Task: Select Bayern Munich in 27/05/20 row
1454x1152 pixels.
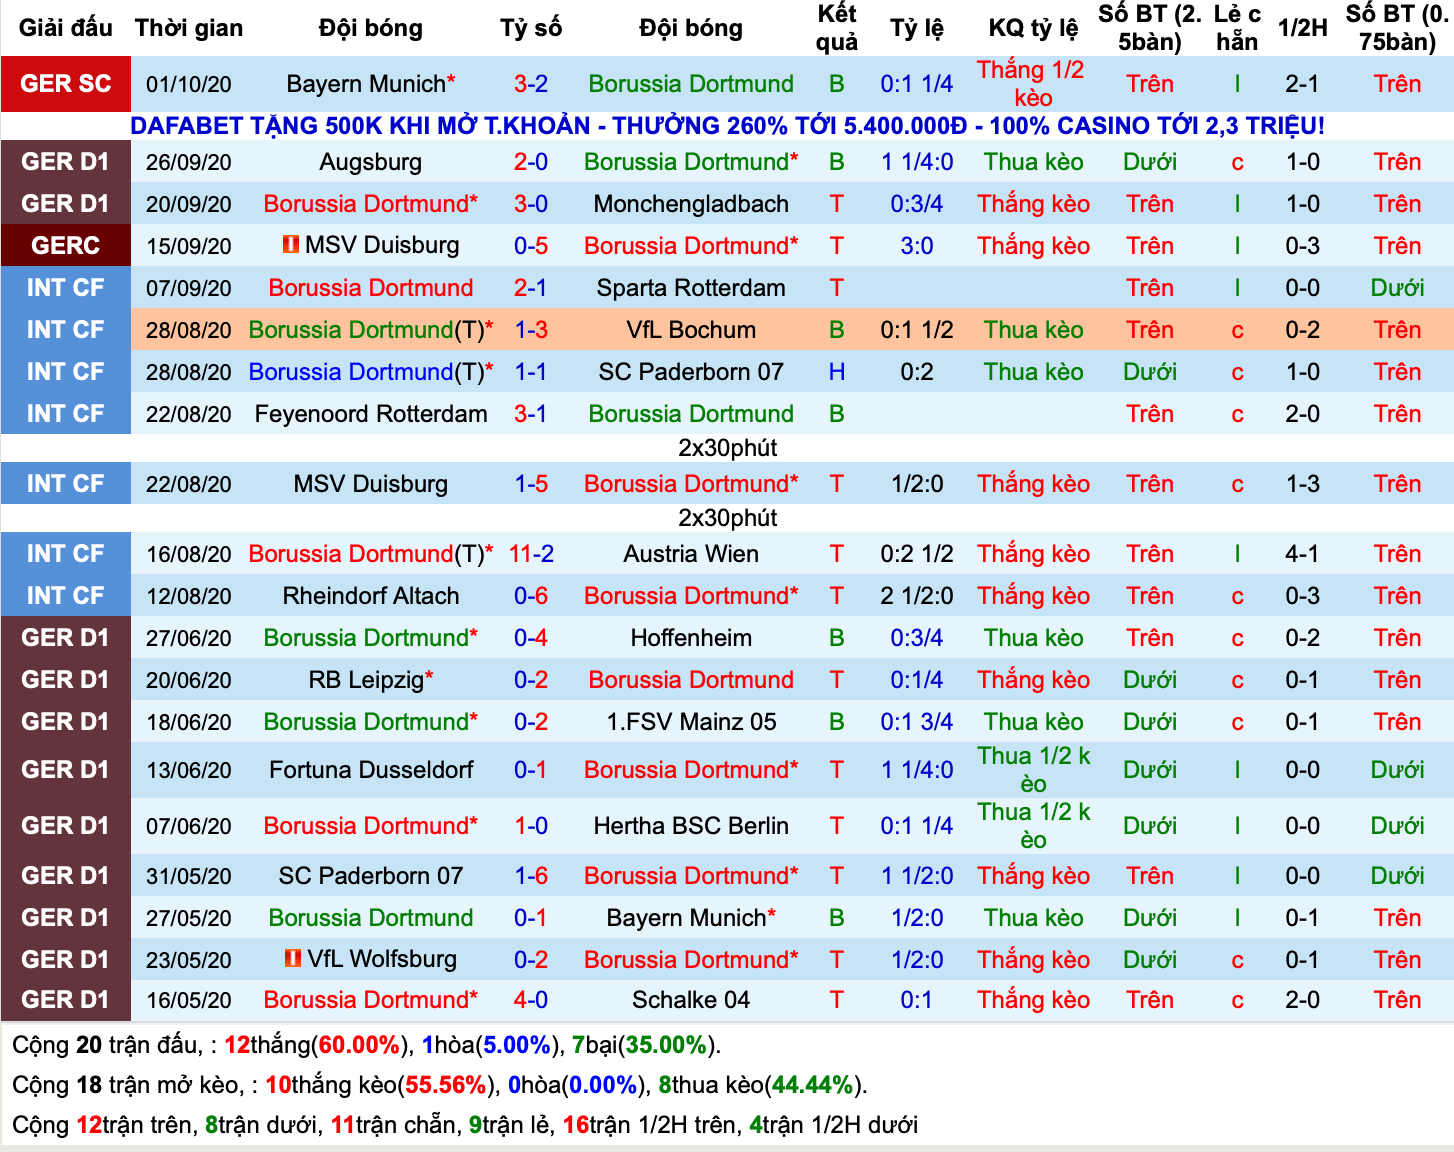Action: 686,918
